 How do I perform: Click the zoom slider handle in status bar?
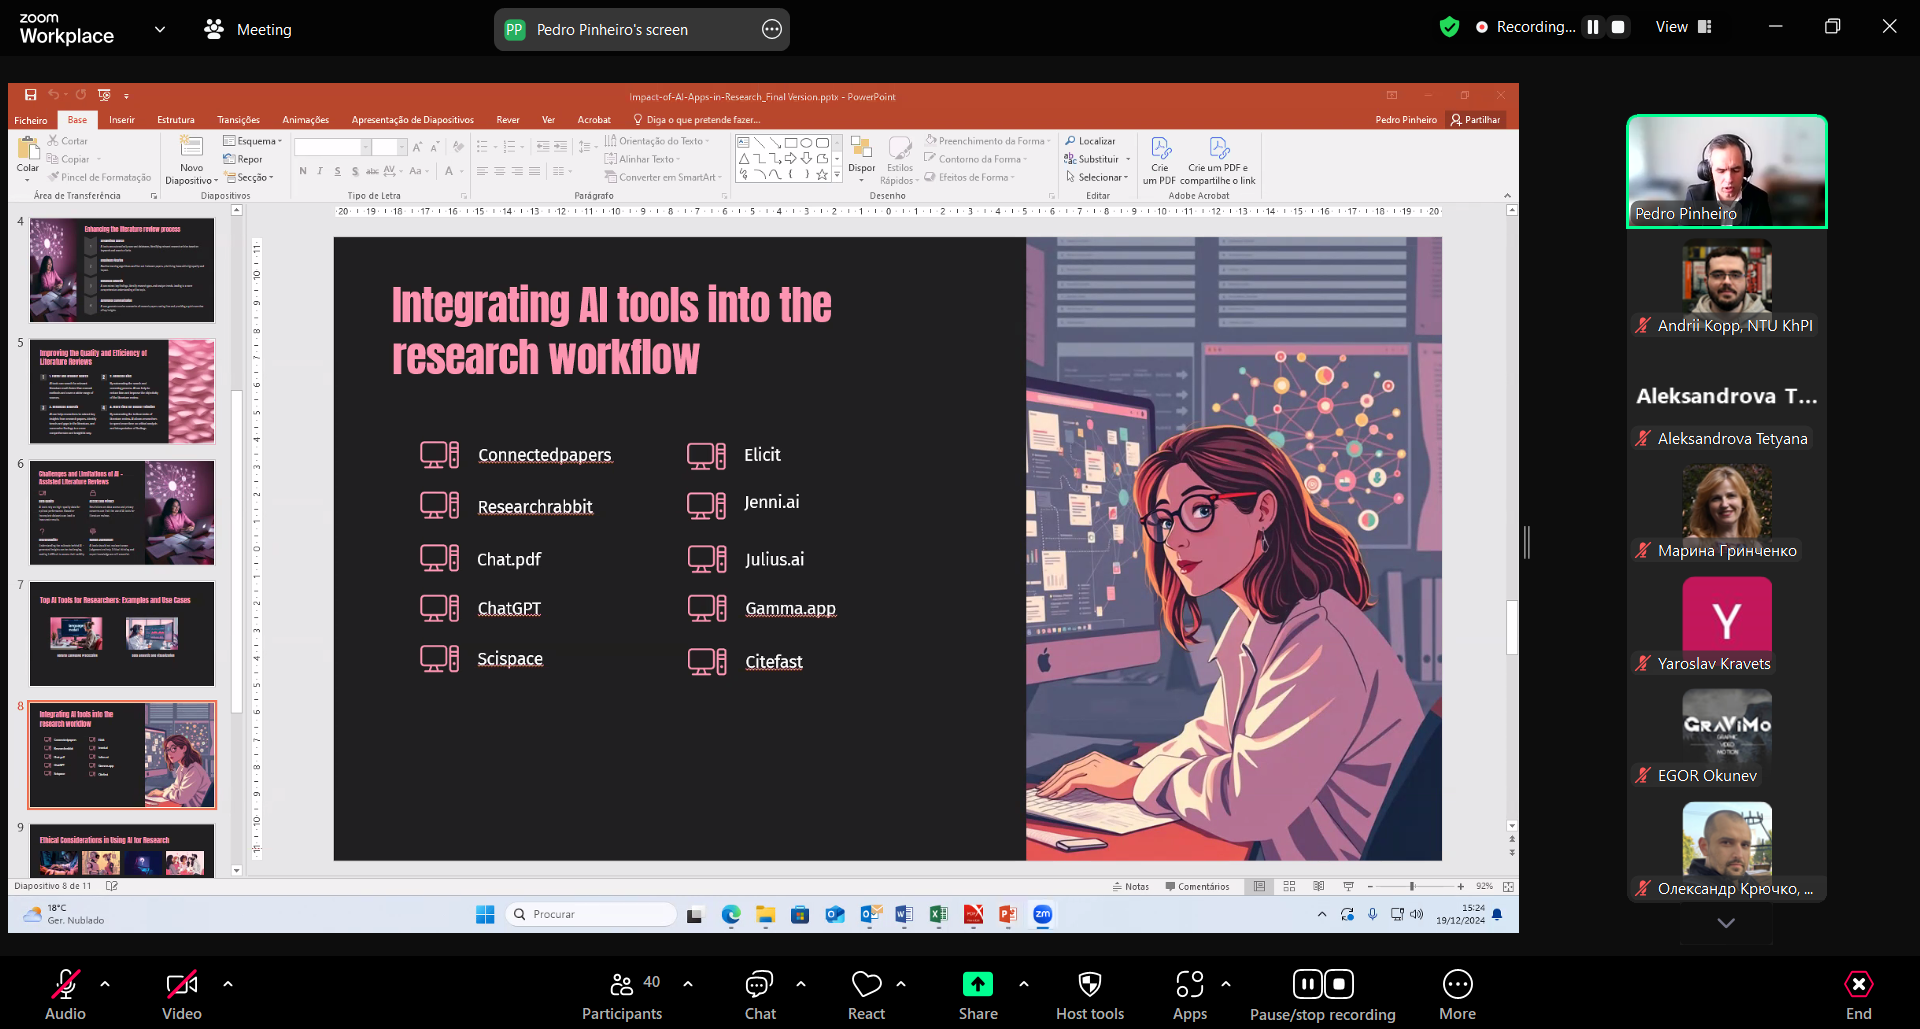(1412, 886)
